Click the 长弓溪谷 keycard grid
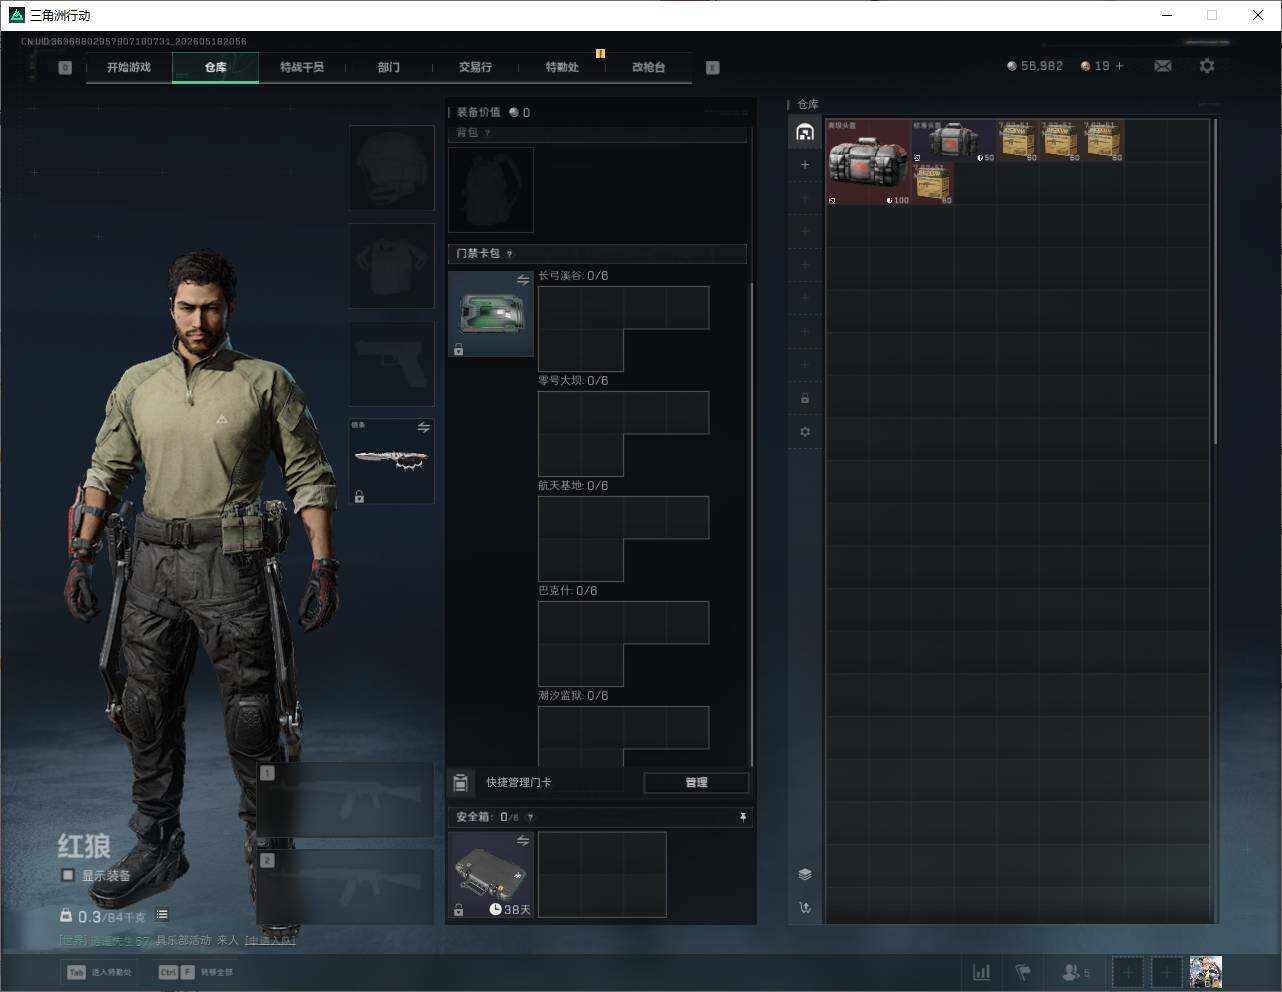The width and height of the screenshot is (1282, 992). coord(624,329)
